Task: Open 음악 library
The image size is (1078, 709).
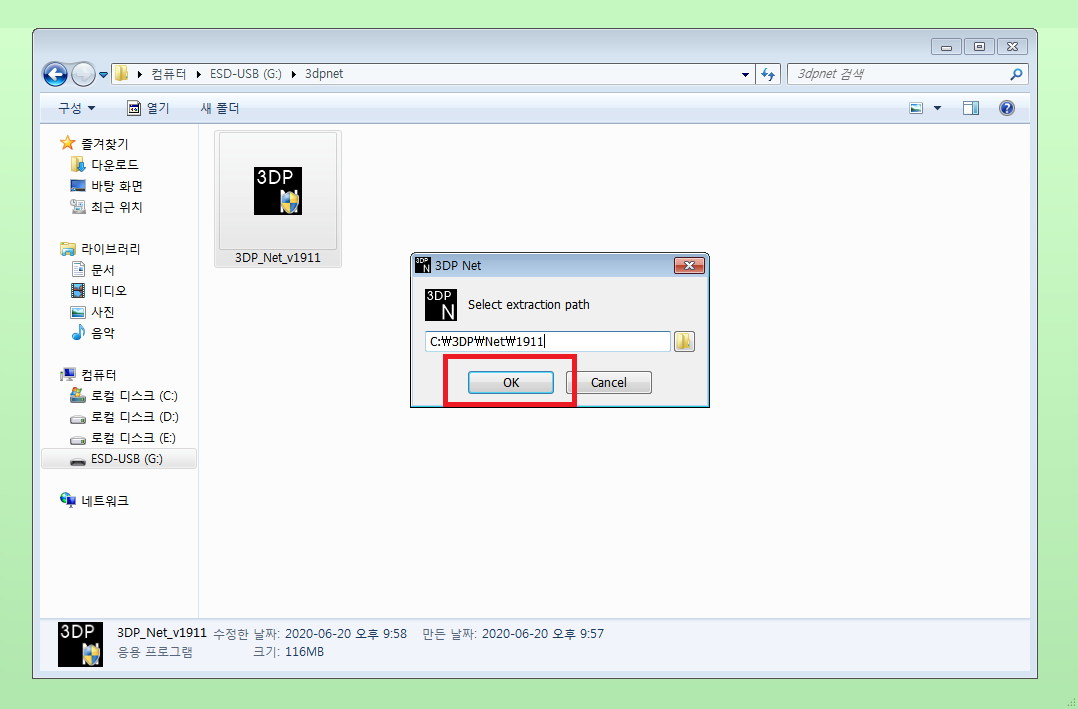Action: (x=102, y=333)
